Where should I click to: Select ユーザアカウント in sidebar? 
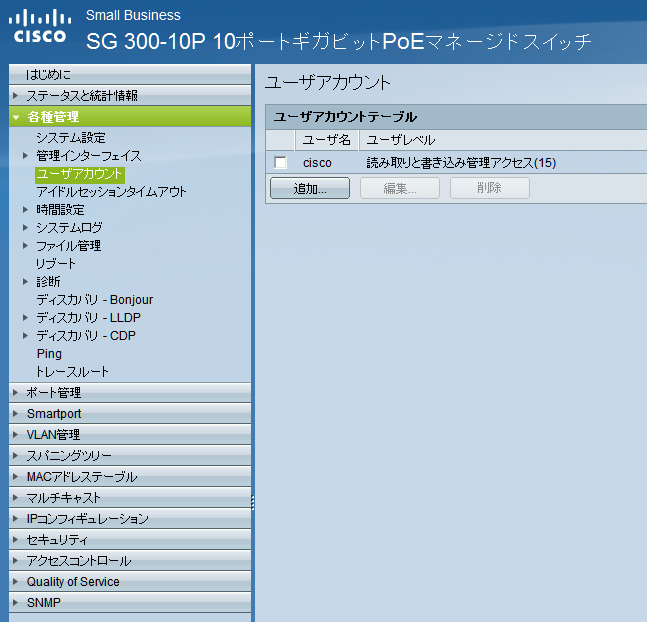(x=80, y=174)
